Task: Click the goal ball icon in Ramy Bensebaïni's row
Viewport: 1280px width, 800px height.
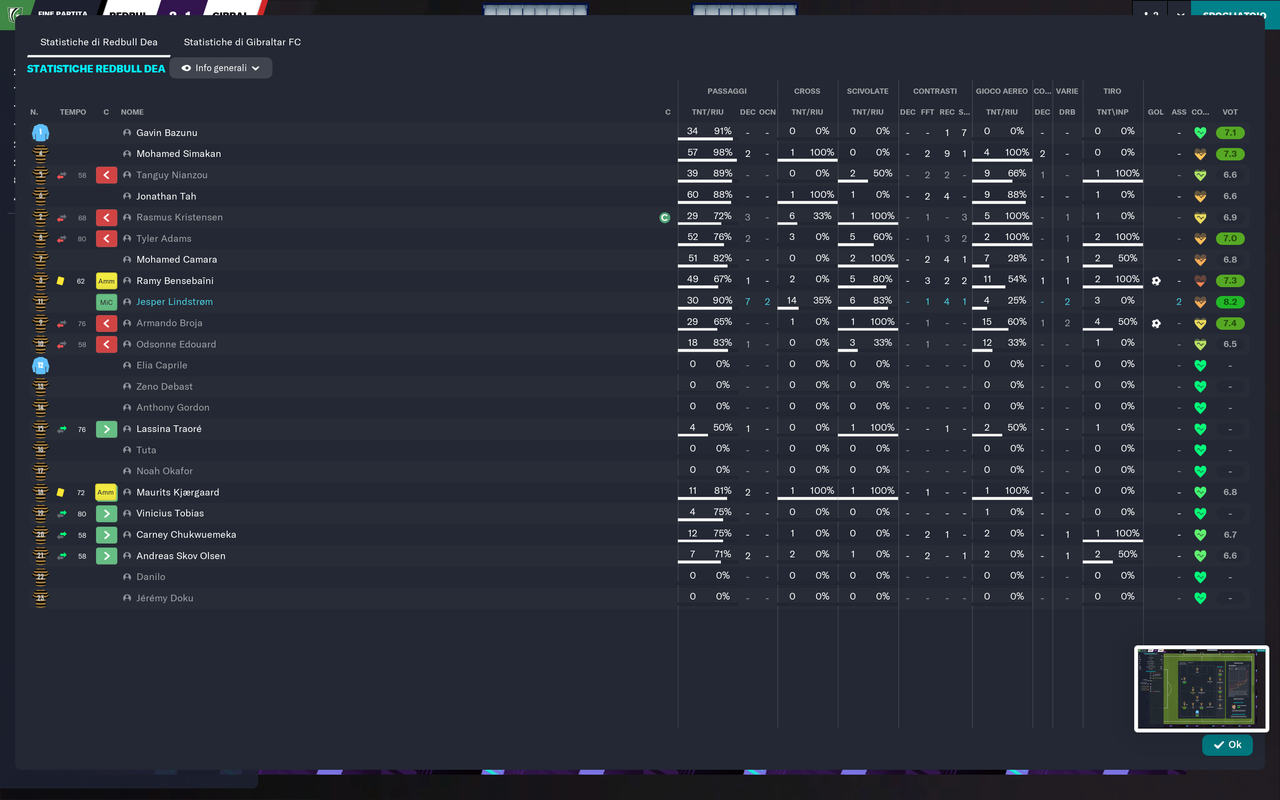Action: click(x=1156, y=281)
